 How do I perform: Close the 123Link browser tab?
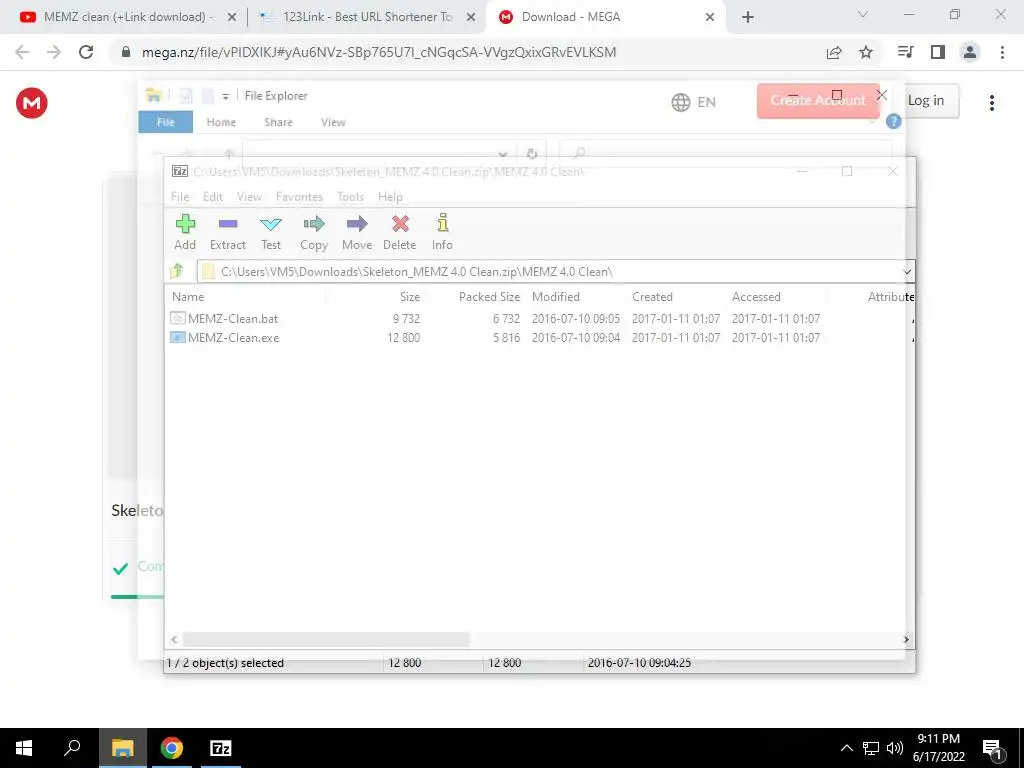pos(471,18)
